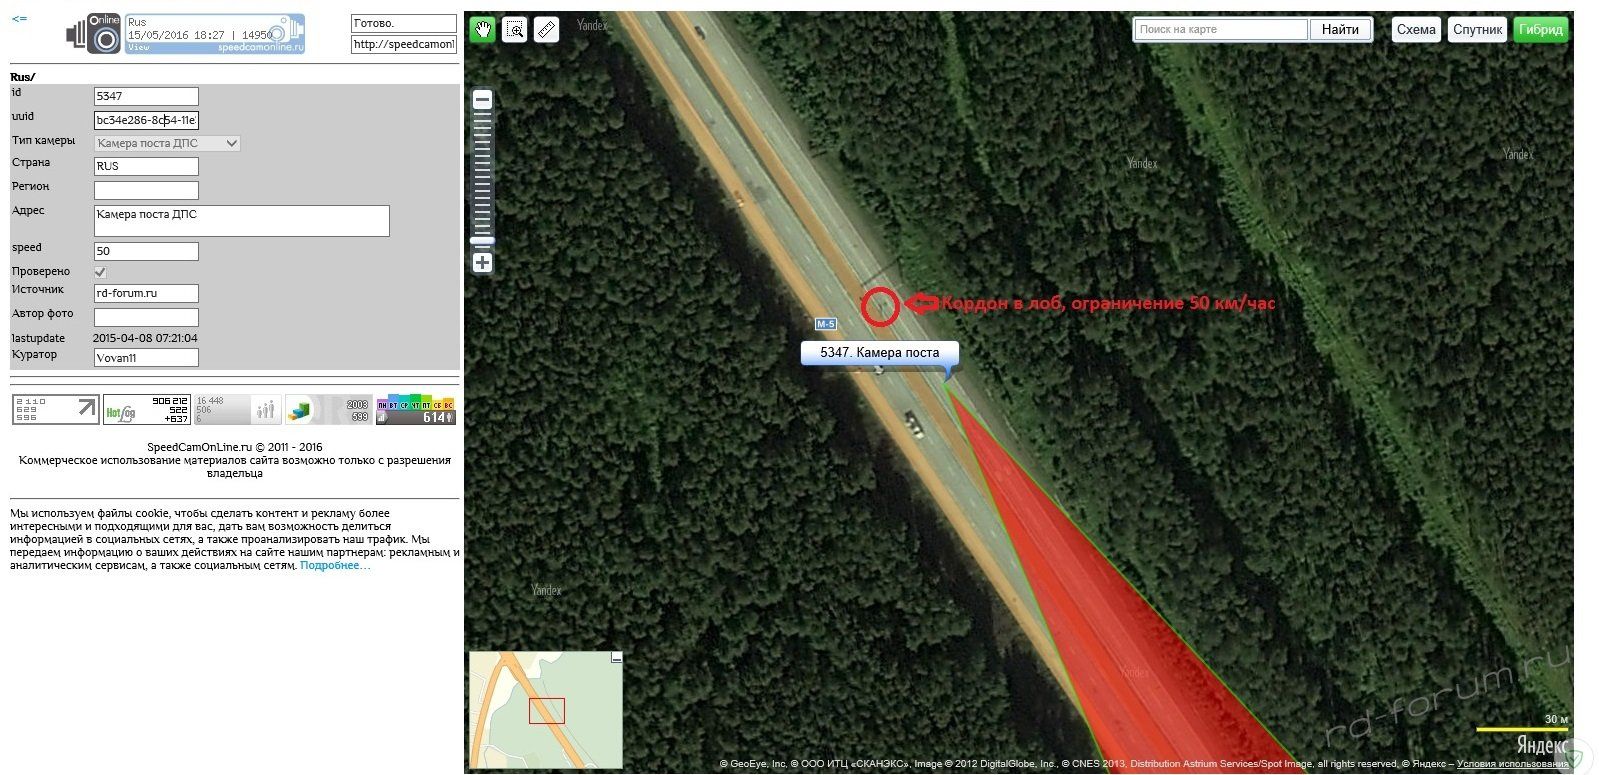Switch map to Спутник view
Screen dimensions: 1599x775
click(x=1477, y=29)
